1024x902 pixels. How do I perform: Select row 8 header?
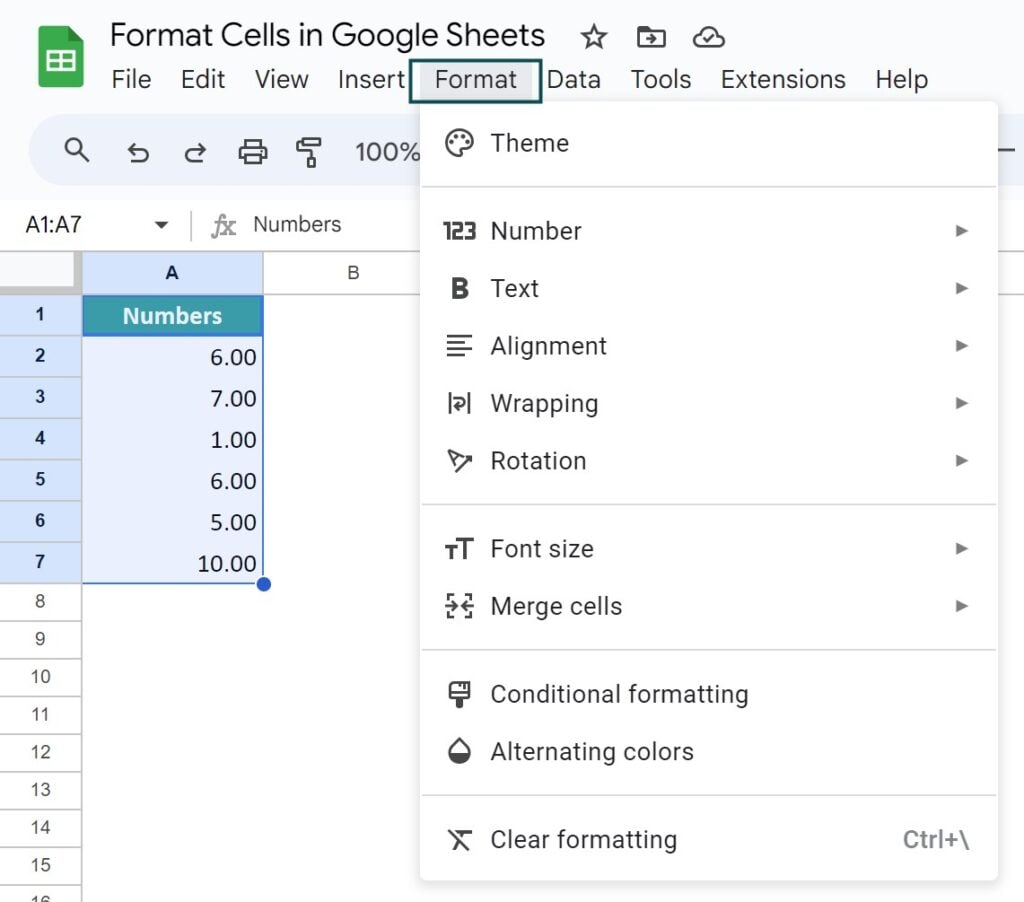pos(40,602)
